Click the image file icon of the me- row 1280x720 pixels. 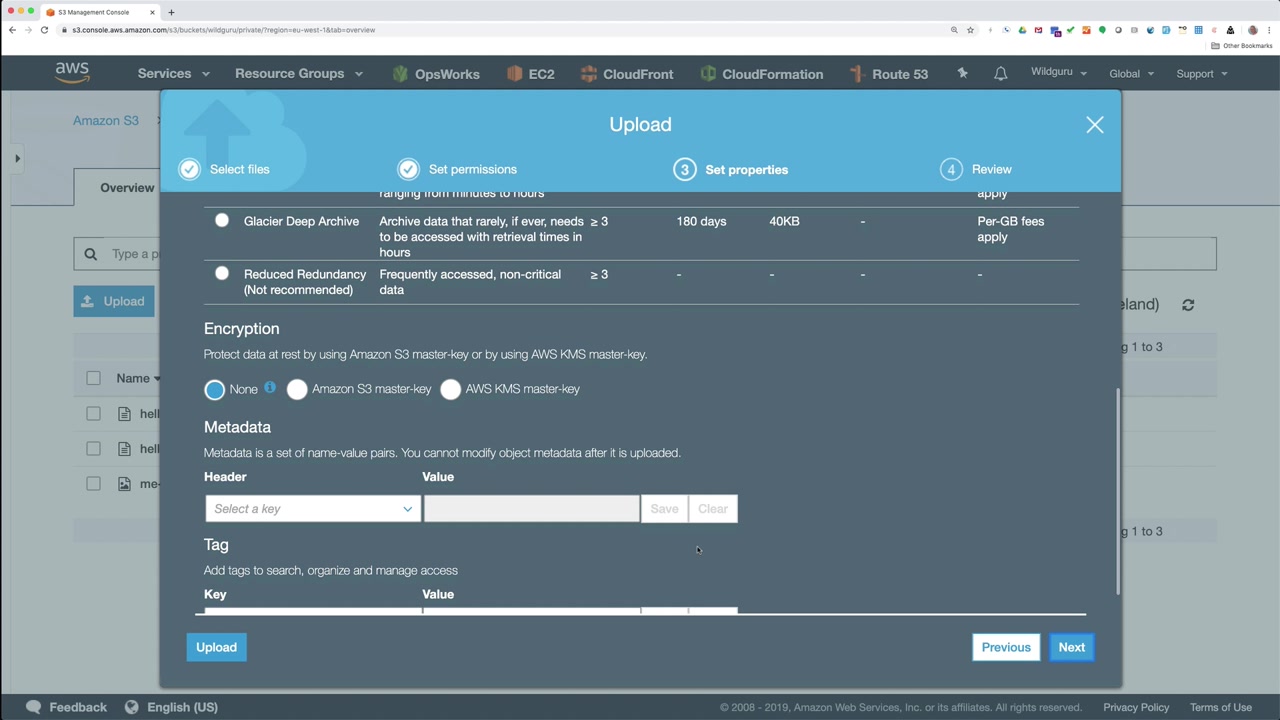124,484
